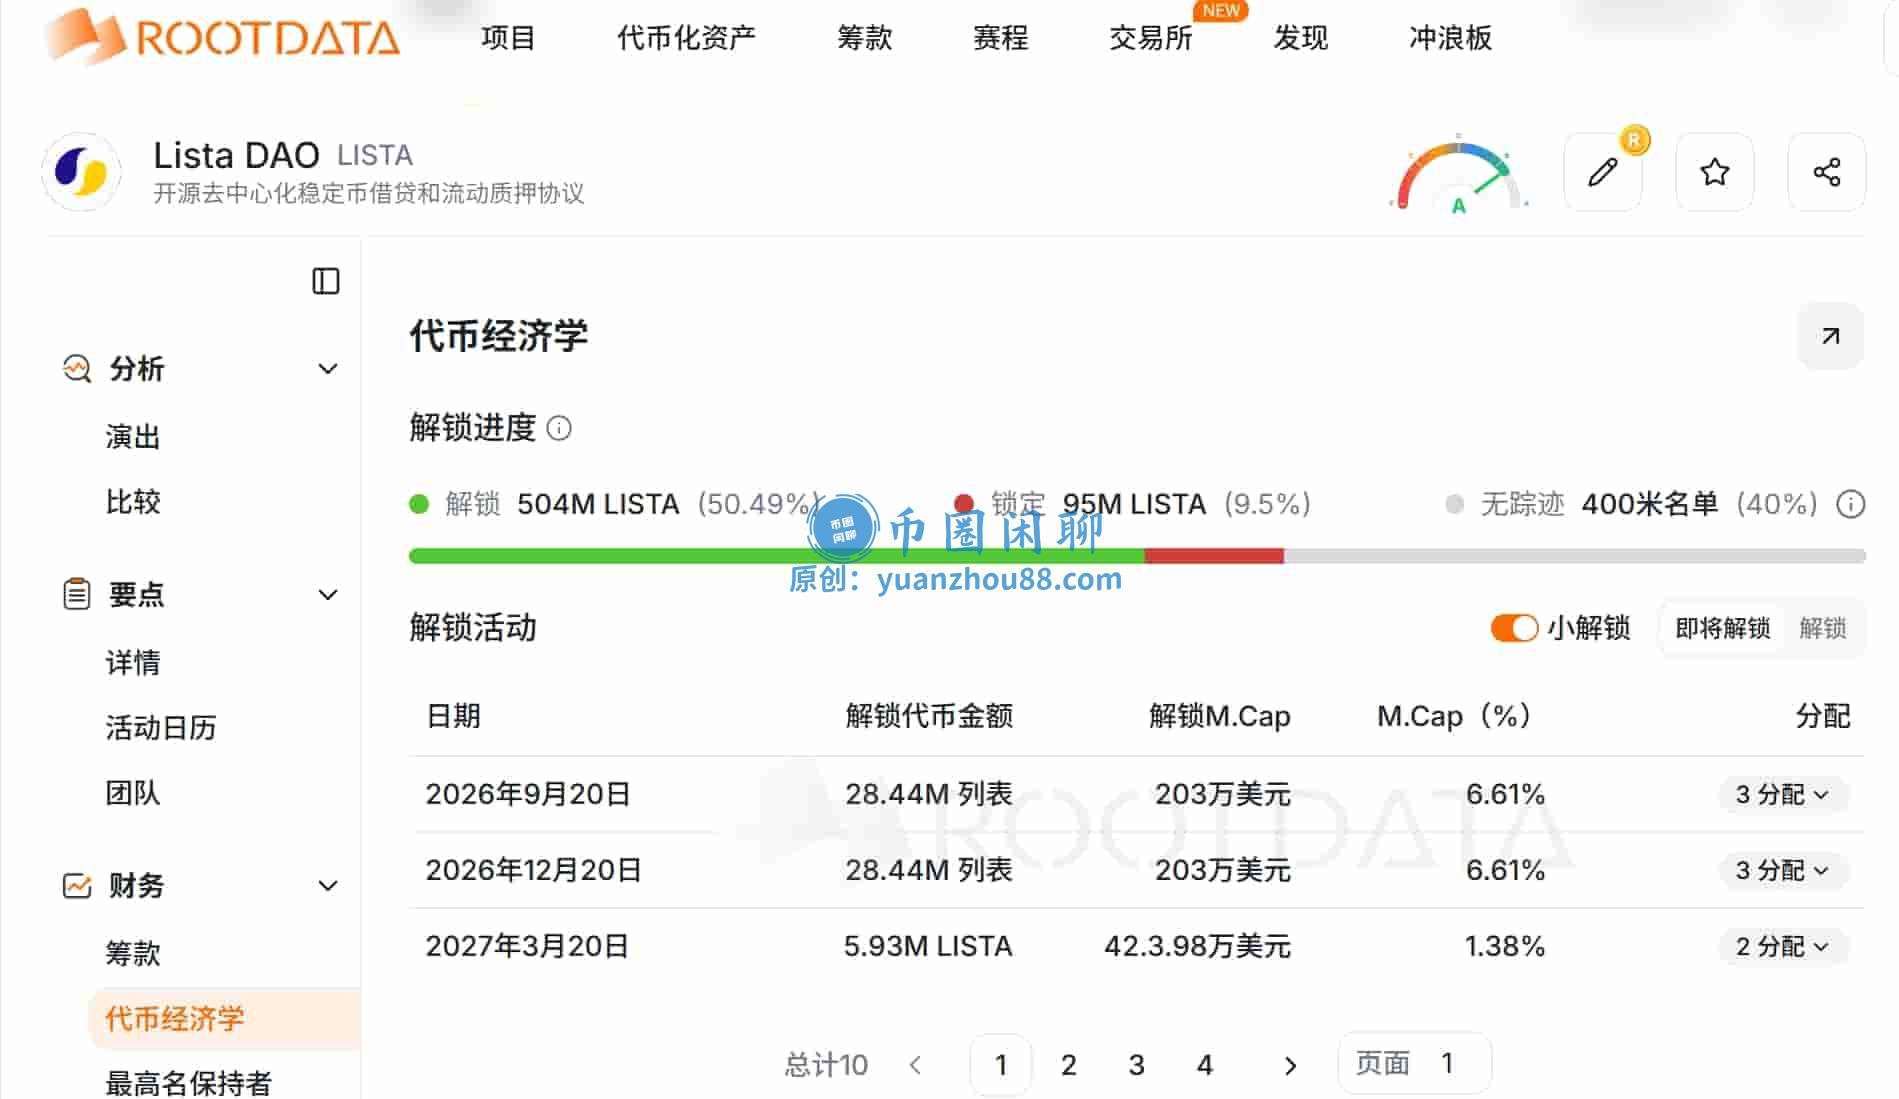Expand 3 分配 for 2026年9月20日 row
1899x1099 pixels.
click(x=1782, y=794)
